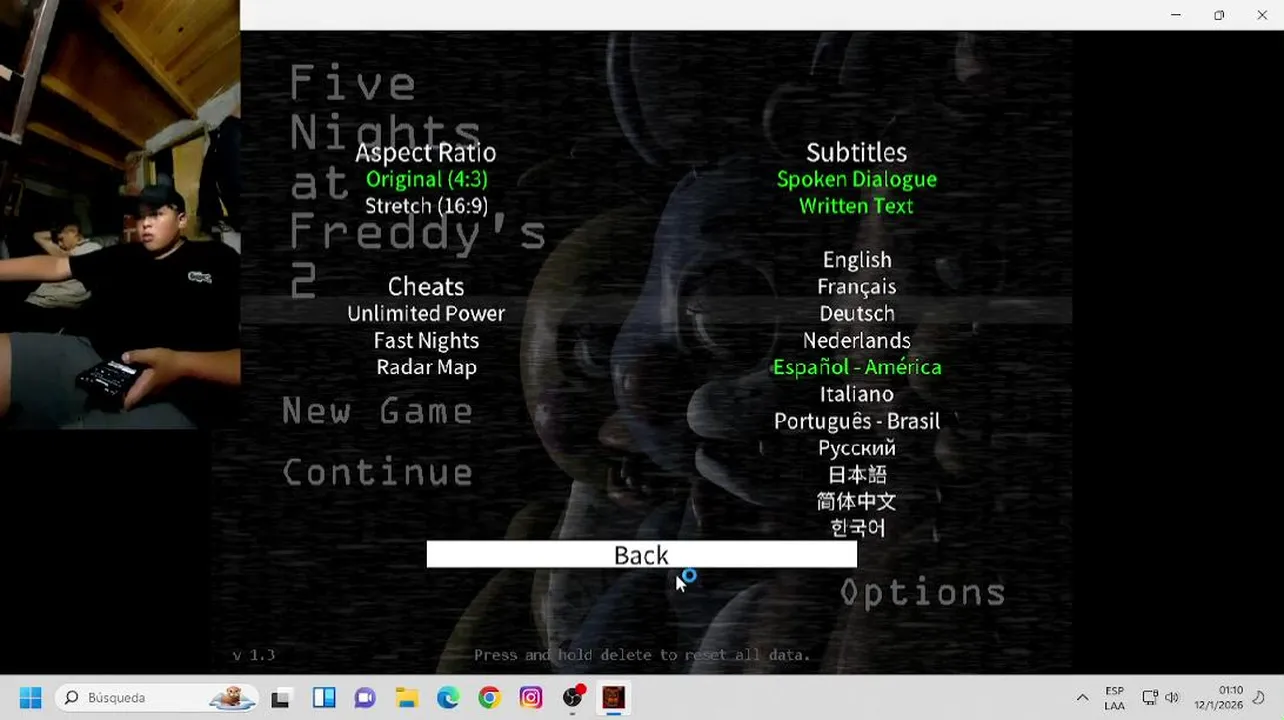The height and width of the screenshot is (720, 1284).
Task: Toggle the Unlimited Power cheat
Action: click(x=426, y=313)
